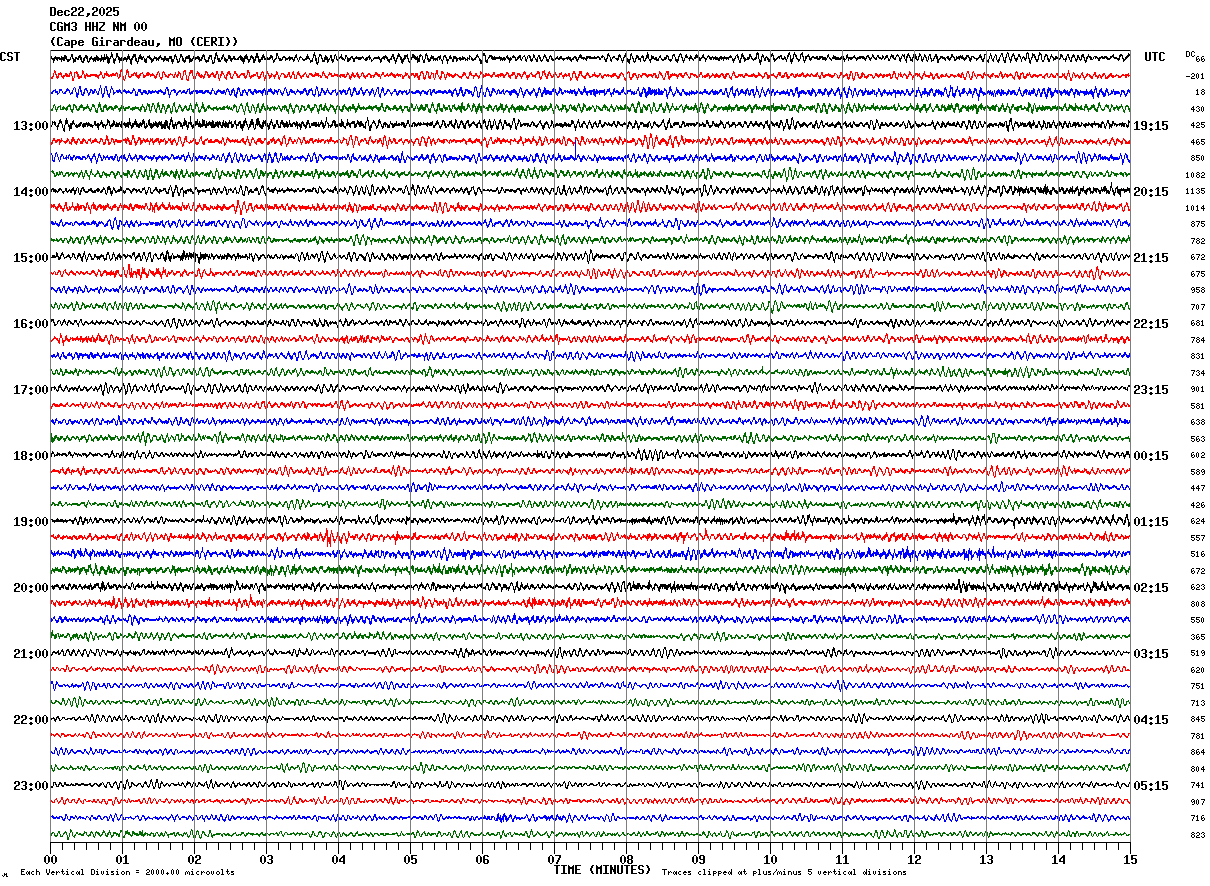Click the 'CST' timezone label
This screenshot has height=886, width=1210.
click(10, 57)
